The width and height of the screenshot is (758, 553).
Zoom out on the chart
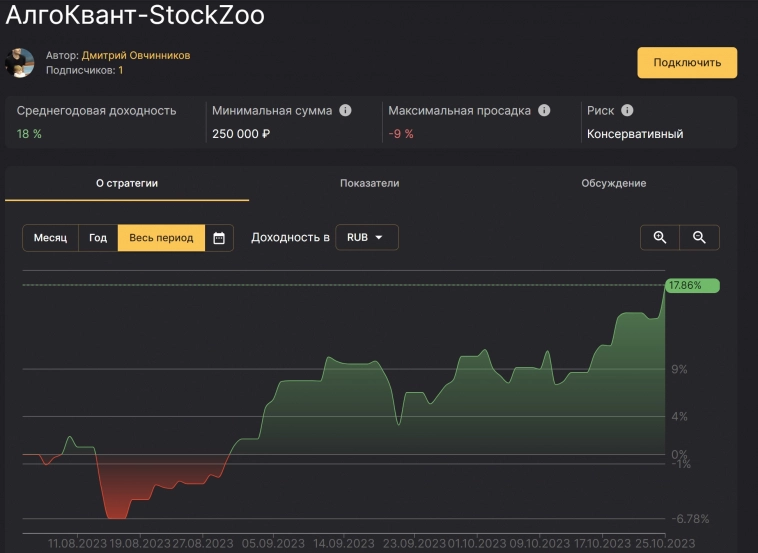(699, 237)
